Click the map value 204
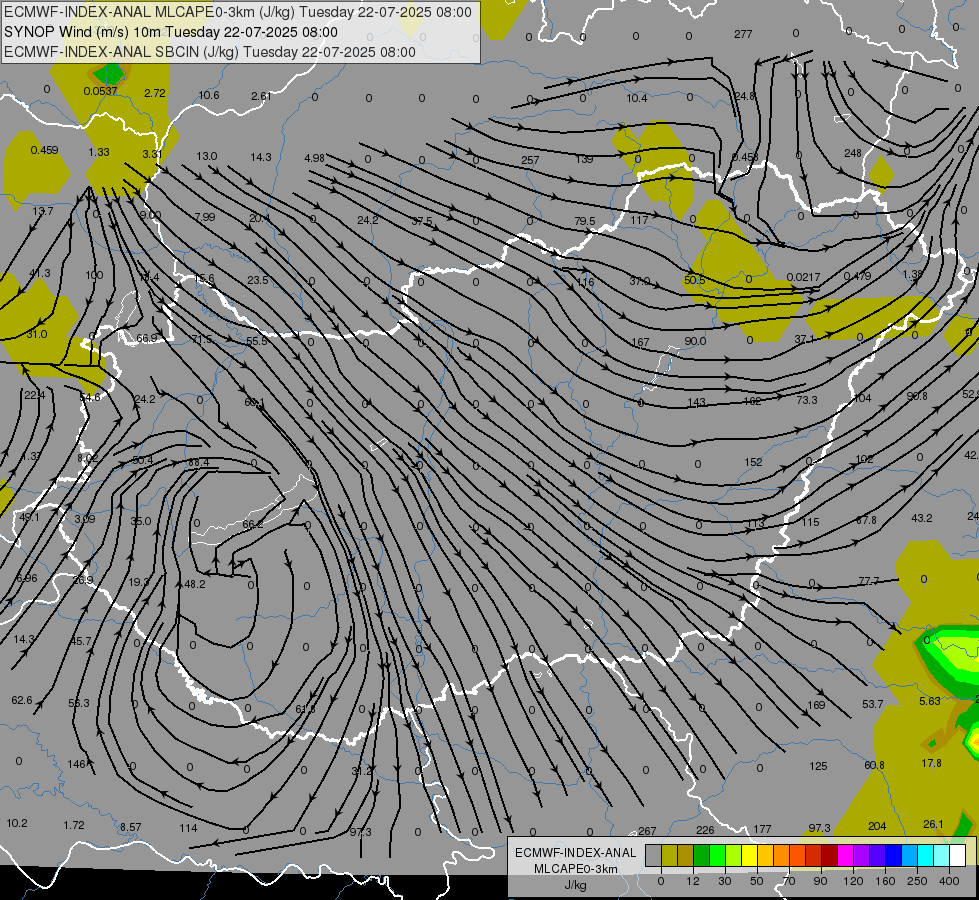The image size is (979, 900). (x=877, y=826)
